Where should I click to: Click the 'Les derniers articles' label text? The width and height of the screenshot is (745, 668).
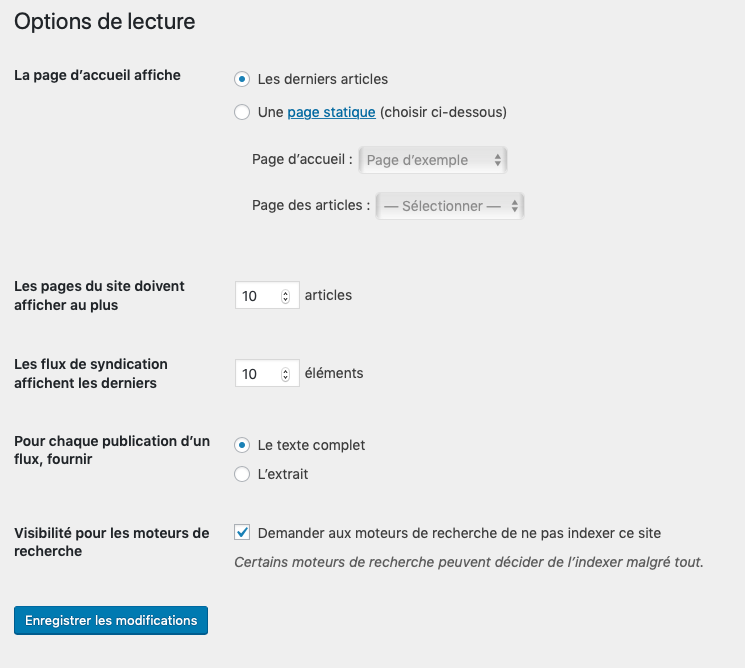coord(323,79)
